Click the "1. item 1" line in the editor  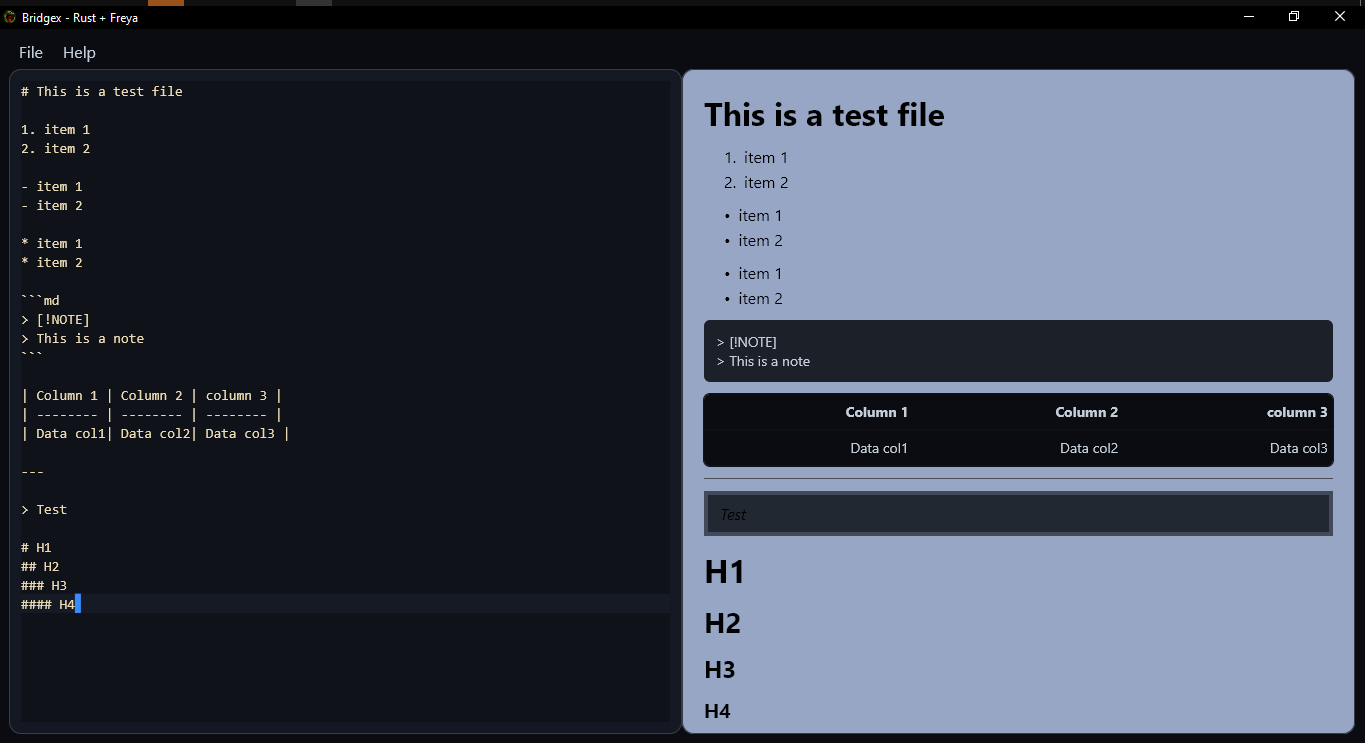(x=55, y=129)
